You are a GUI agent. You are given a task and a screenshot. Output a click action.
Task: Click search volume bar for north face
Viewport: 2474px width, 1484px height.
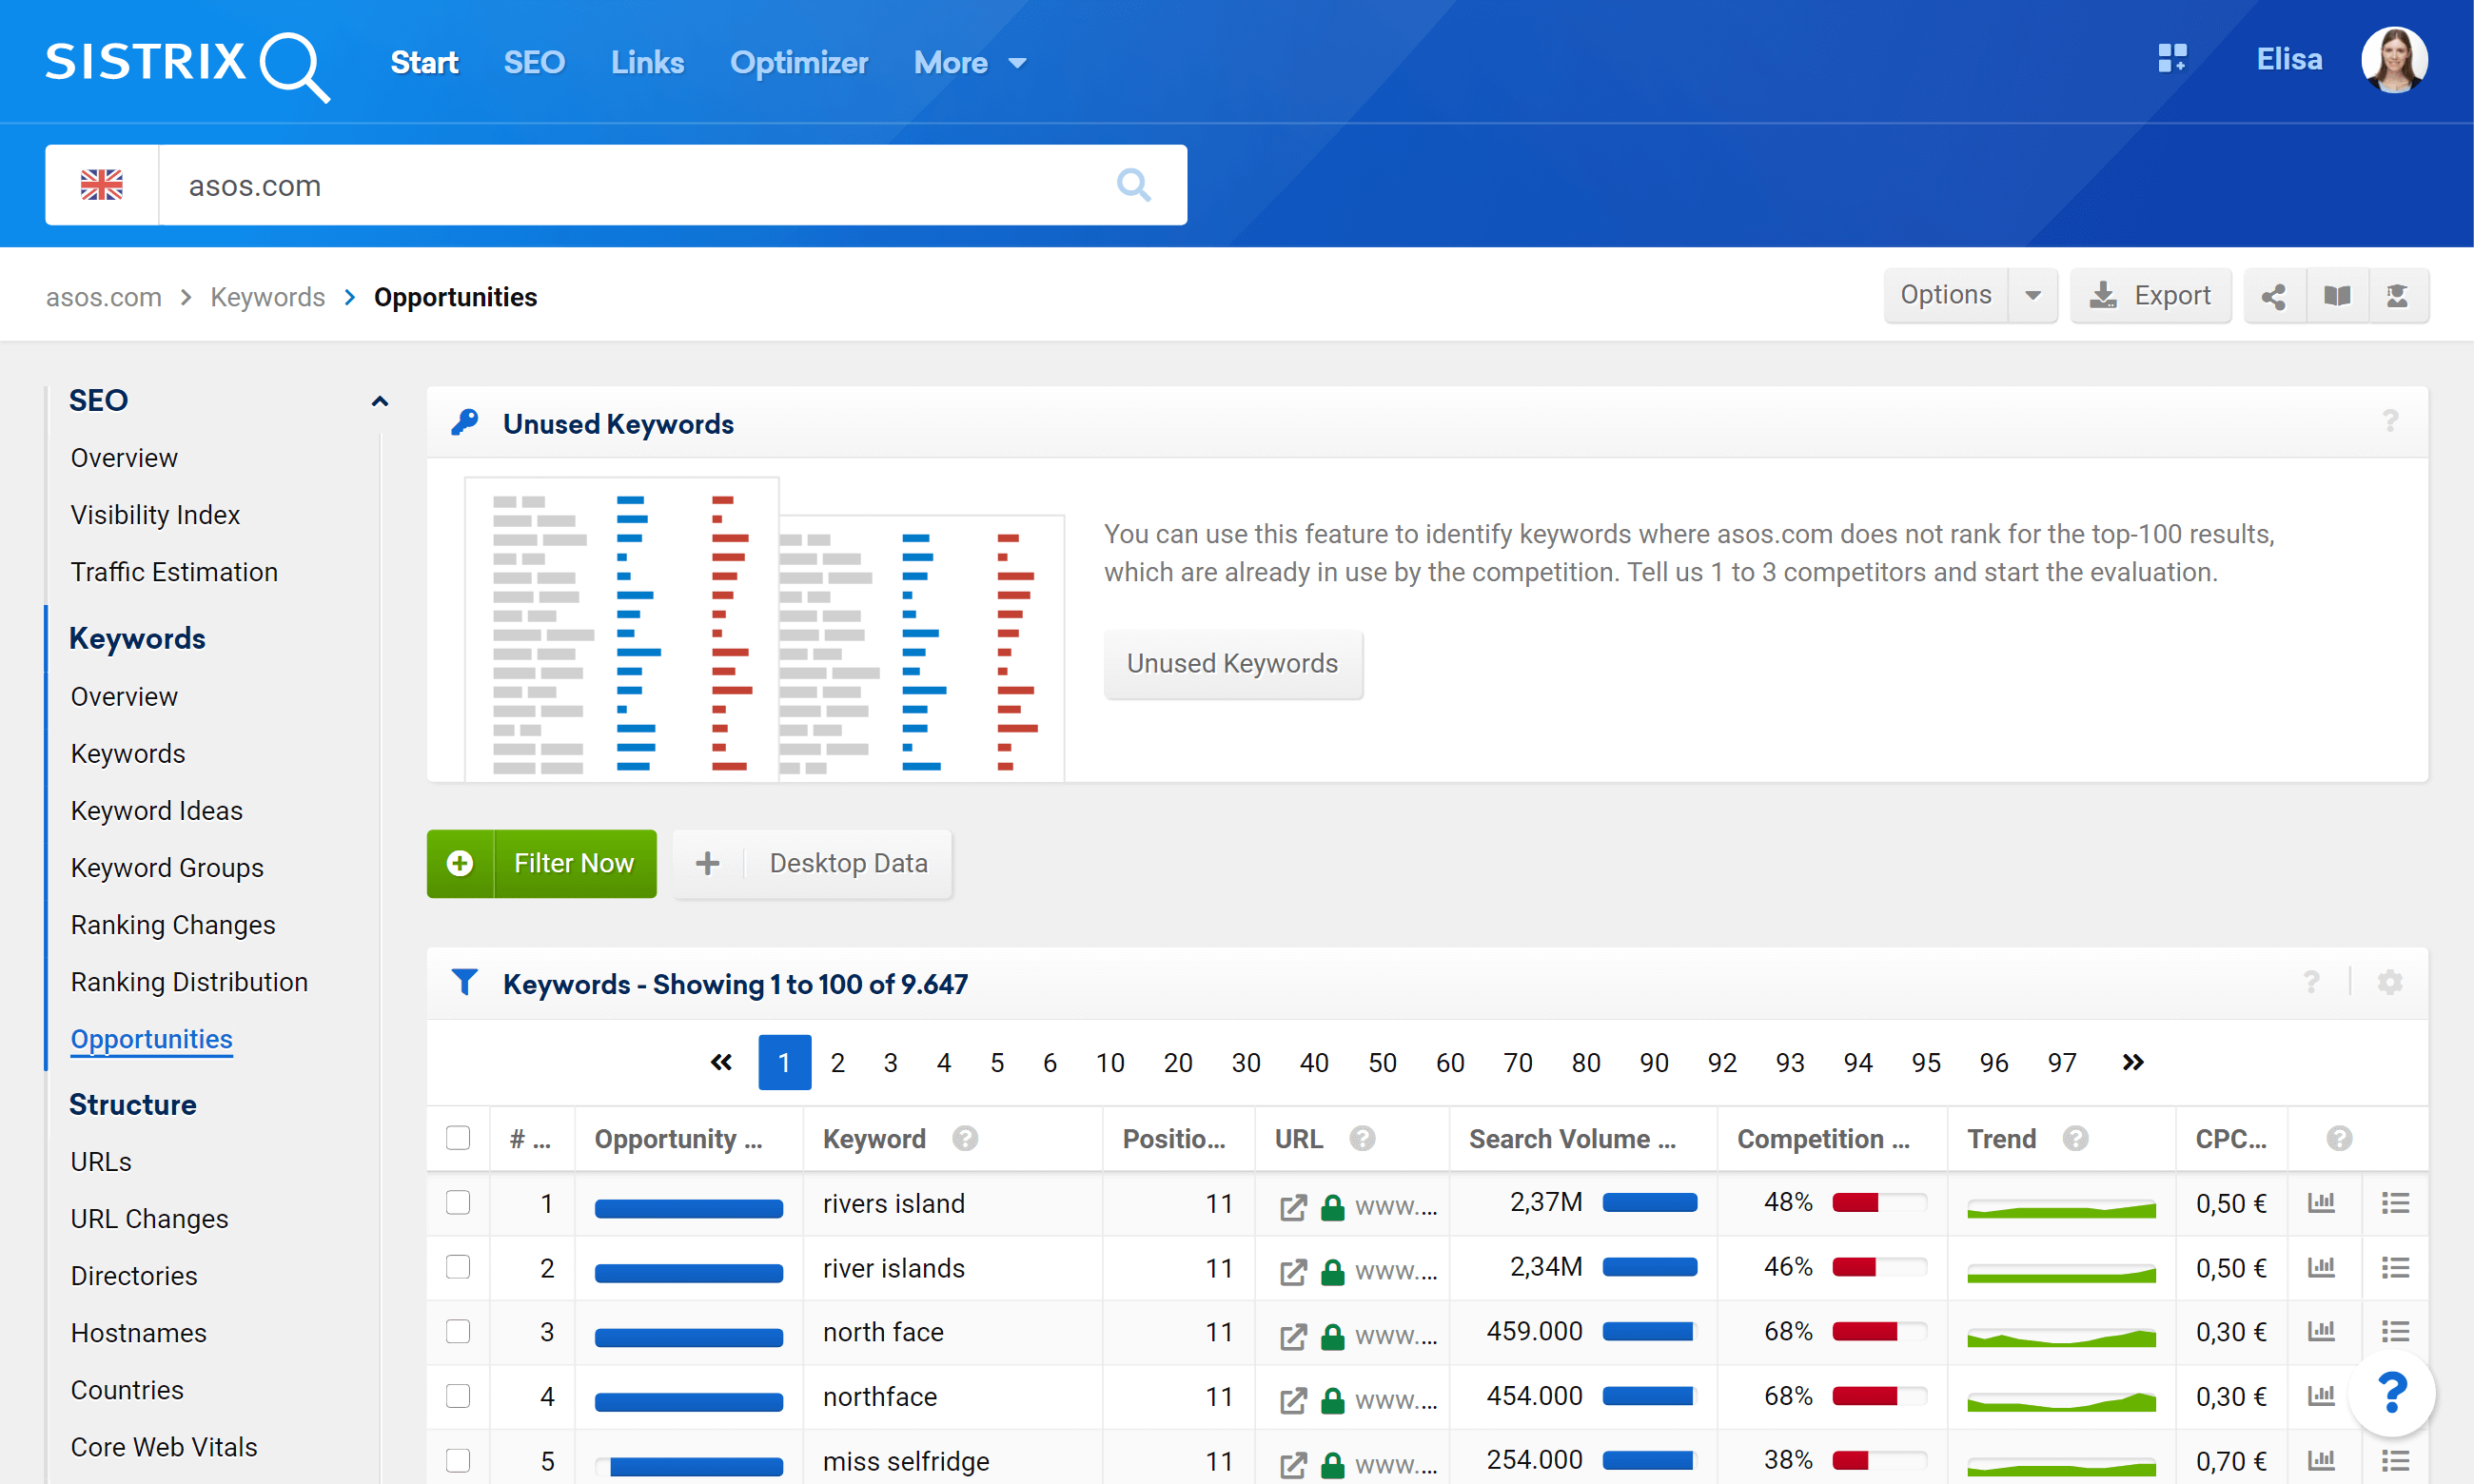pos(1650,1331)
